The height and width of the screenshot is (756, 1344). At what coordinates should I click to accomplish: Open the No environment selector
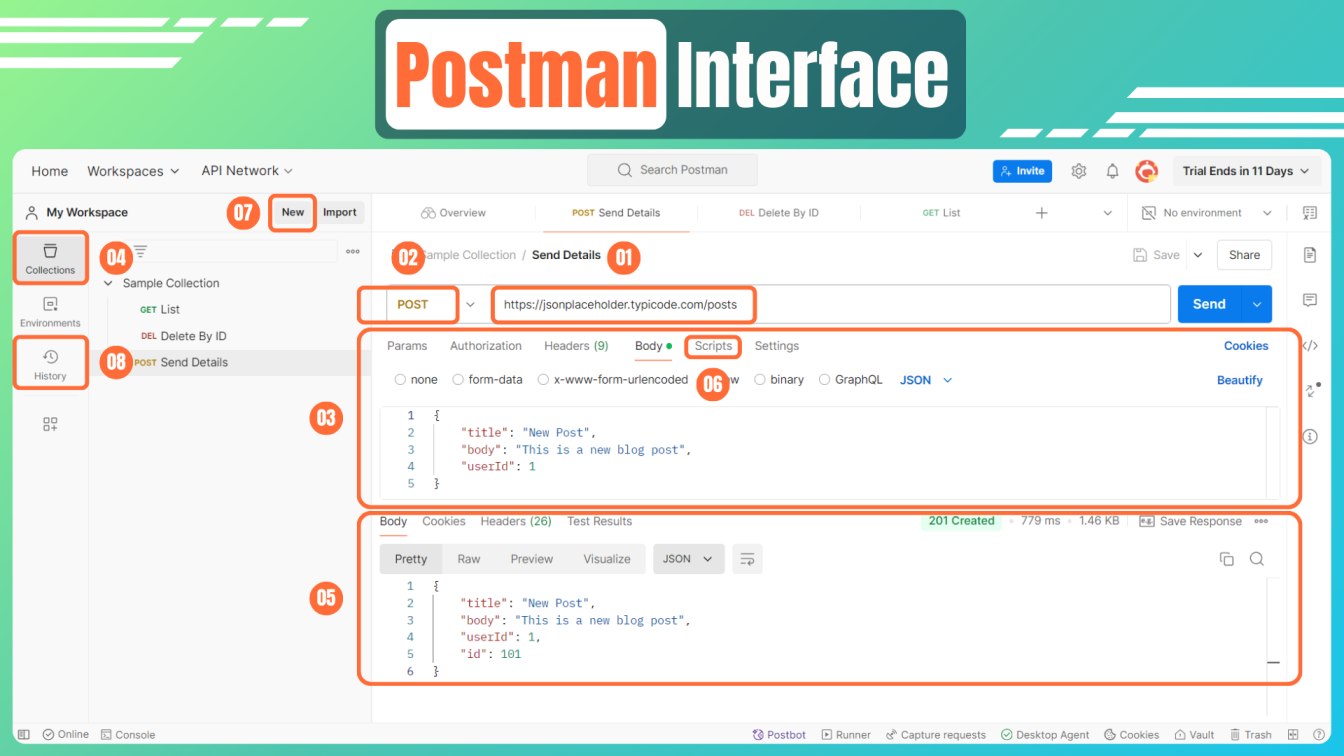pos(1206,213)
